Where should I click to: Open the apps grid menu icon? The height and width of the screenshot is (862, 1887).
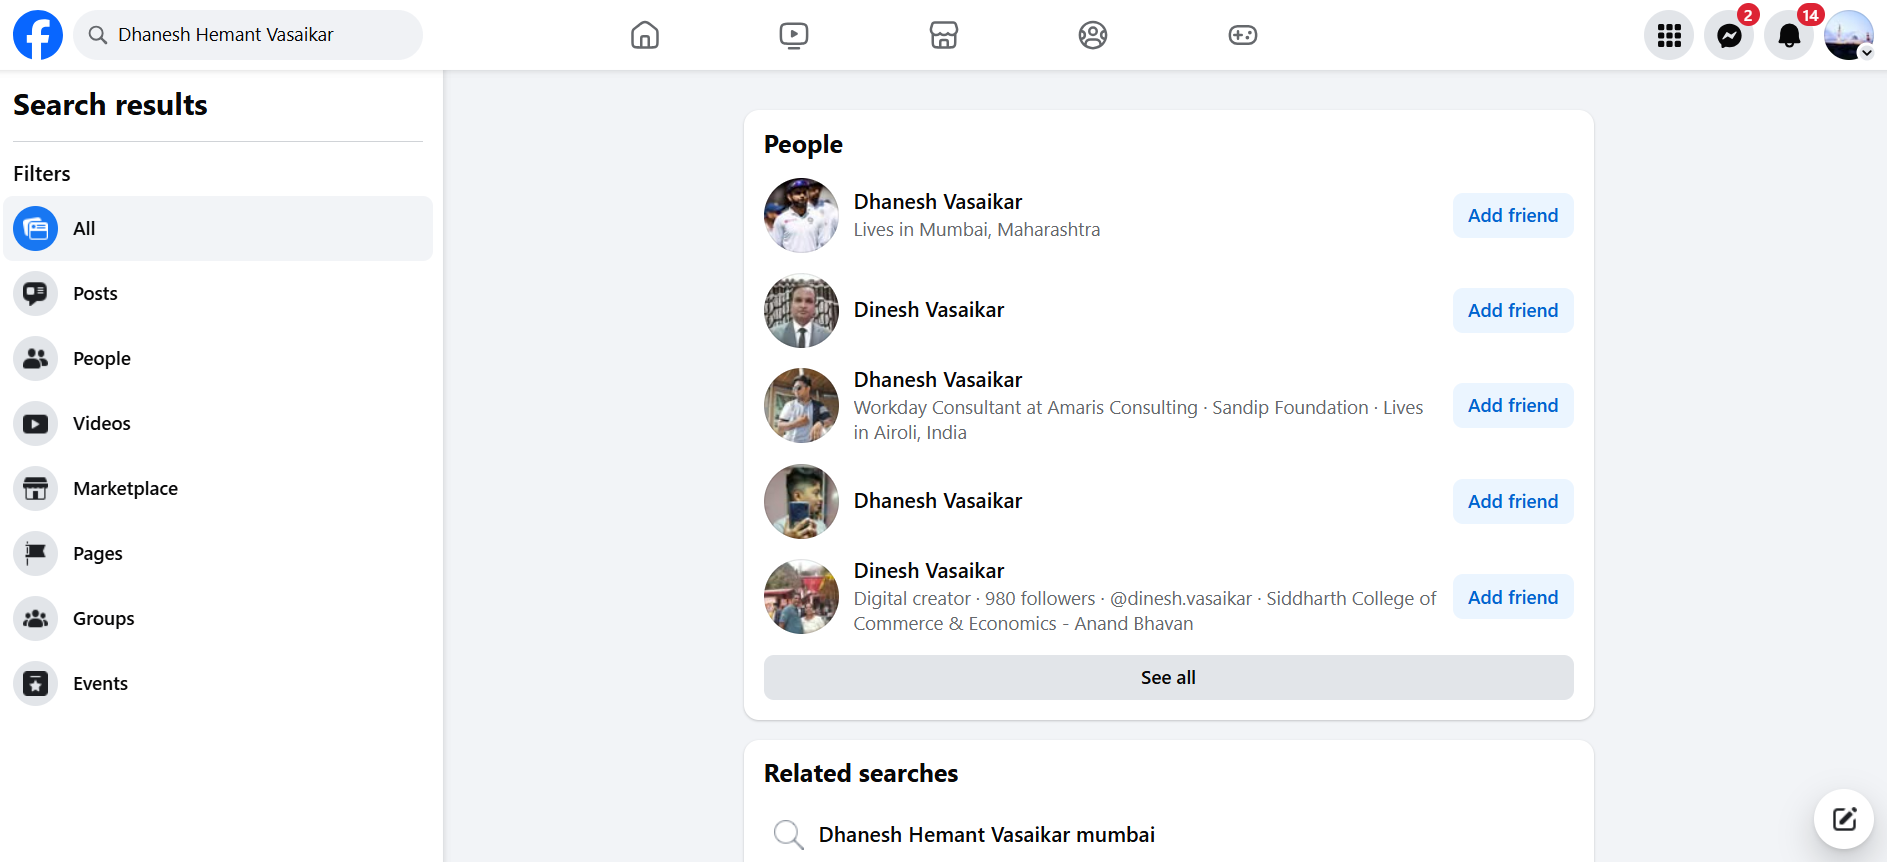click(1669, 36)
